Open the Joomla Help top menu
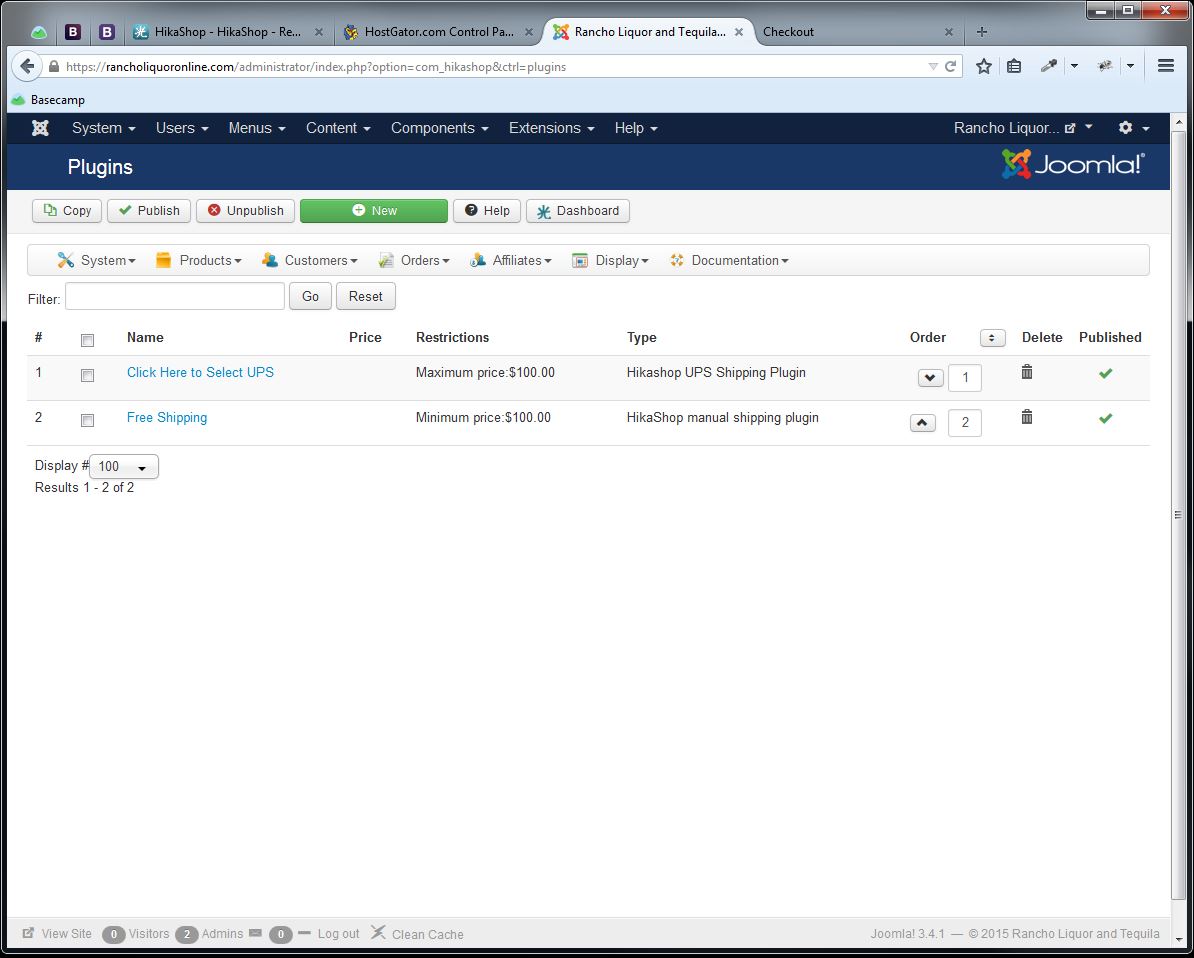 coord(636,128)
